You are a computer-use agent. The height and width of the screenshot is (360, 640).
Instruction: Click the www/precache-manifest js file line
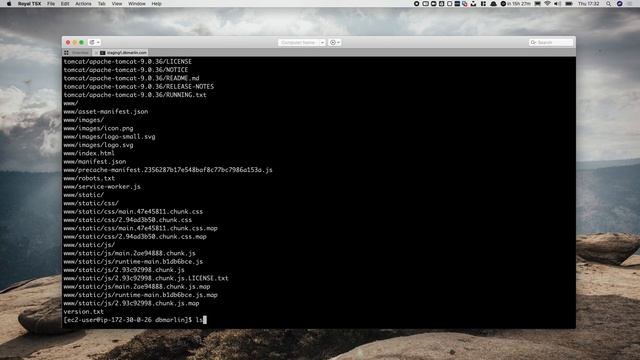coord(168,170)
